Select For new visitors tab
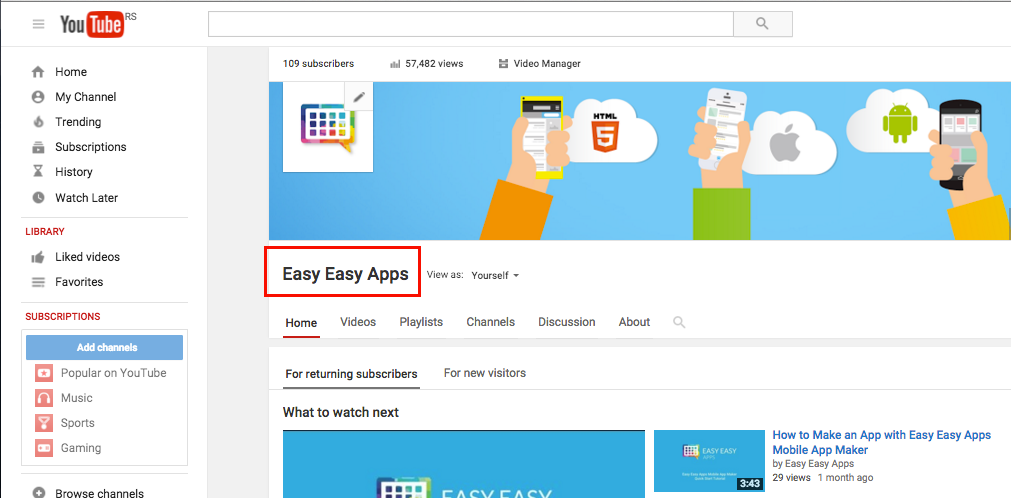Image resolution: width=1011 pixels, height=498 pixels. (485, 373)
